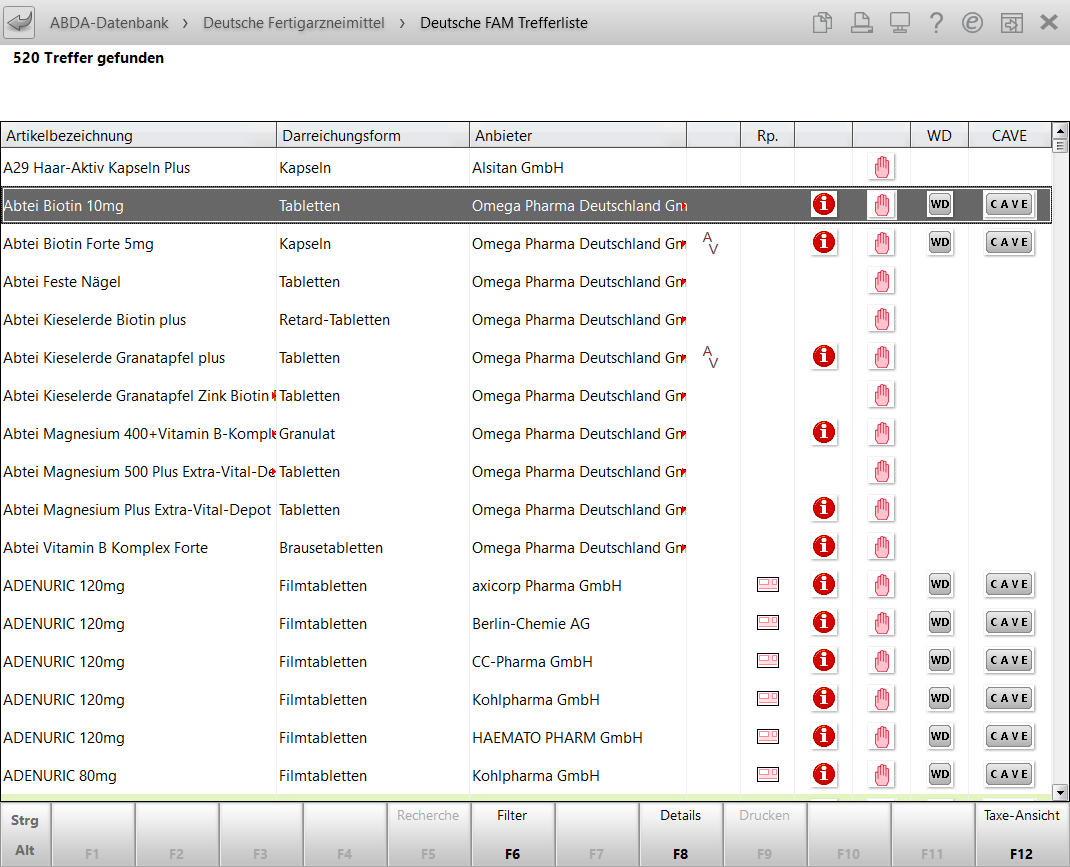Navigate to ABDA-Datenbank breadcrumb
The width and height of the screenshot is (1070, 867).
(x=109, y=22)
